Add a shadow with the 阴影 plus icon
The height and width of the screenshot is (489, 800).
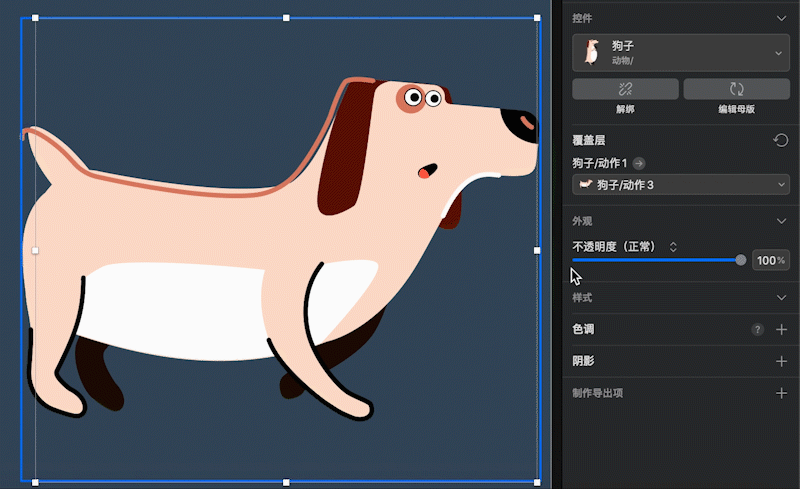point(781,361)
